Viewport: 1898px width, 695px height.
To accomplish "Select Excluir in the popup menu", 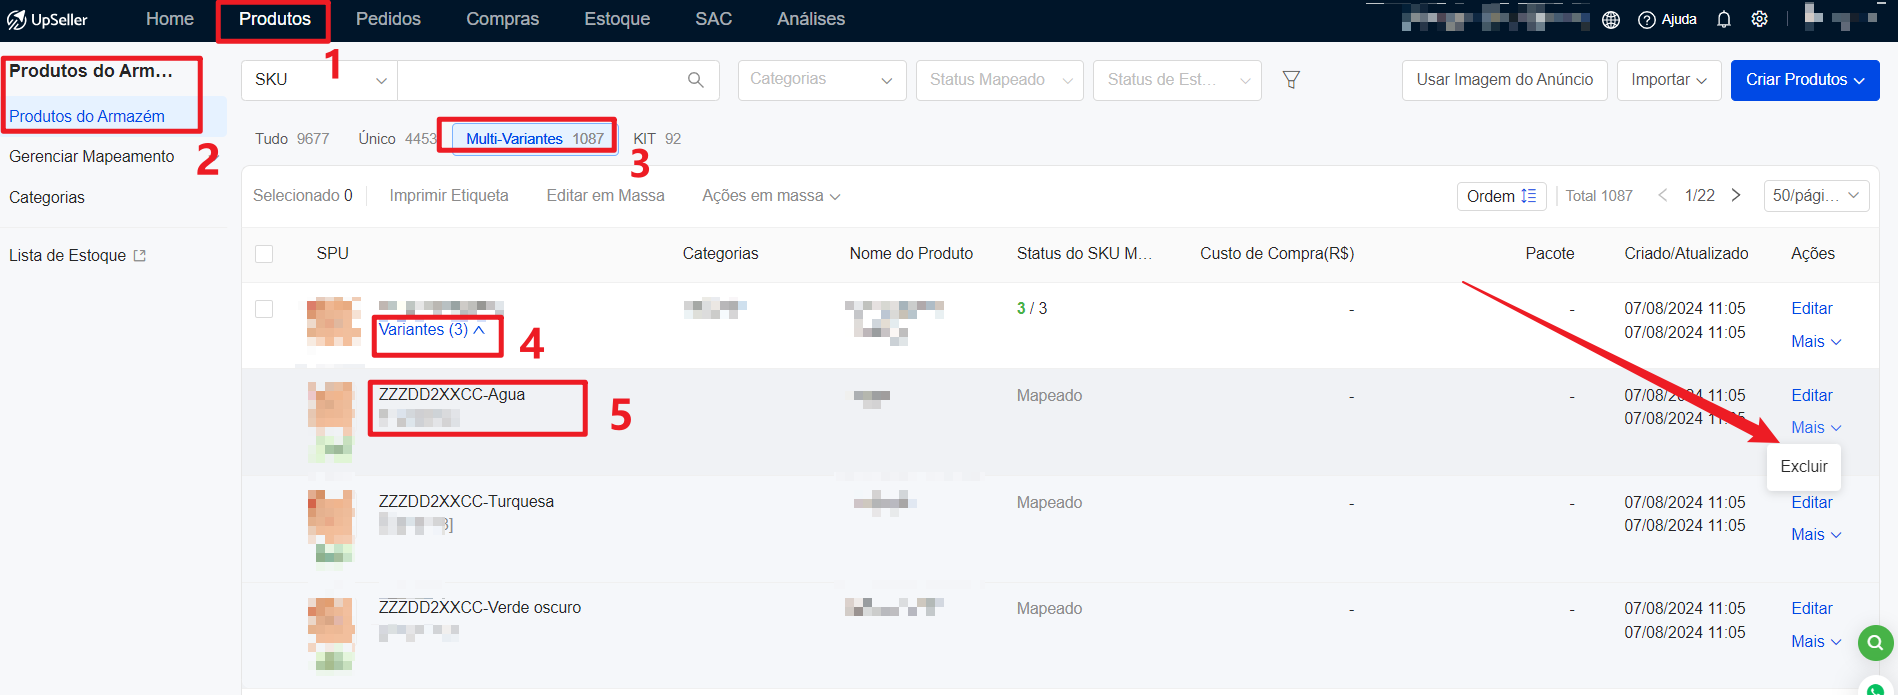I will [1804, 467].
